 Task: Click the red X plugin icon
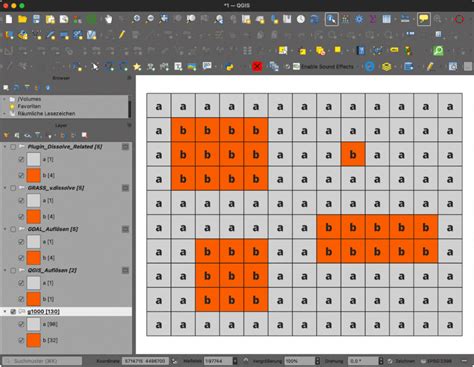tap(257, 66)
